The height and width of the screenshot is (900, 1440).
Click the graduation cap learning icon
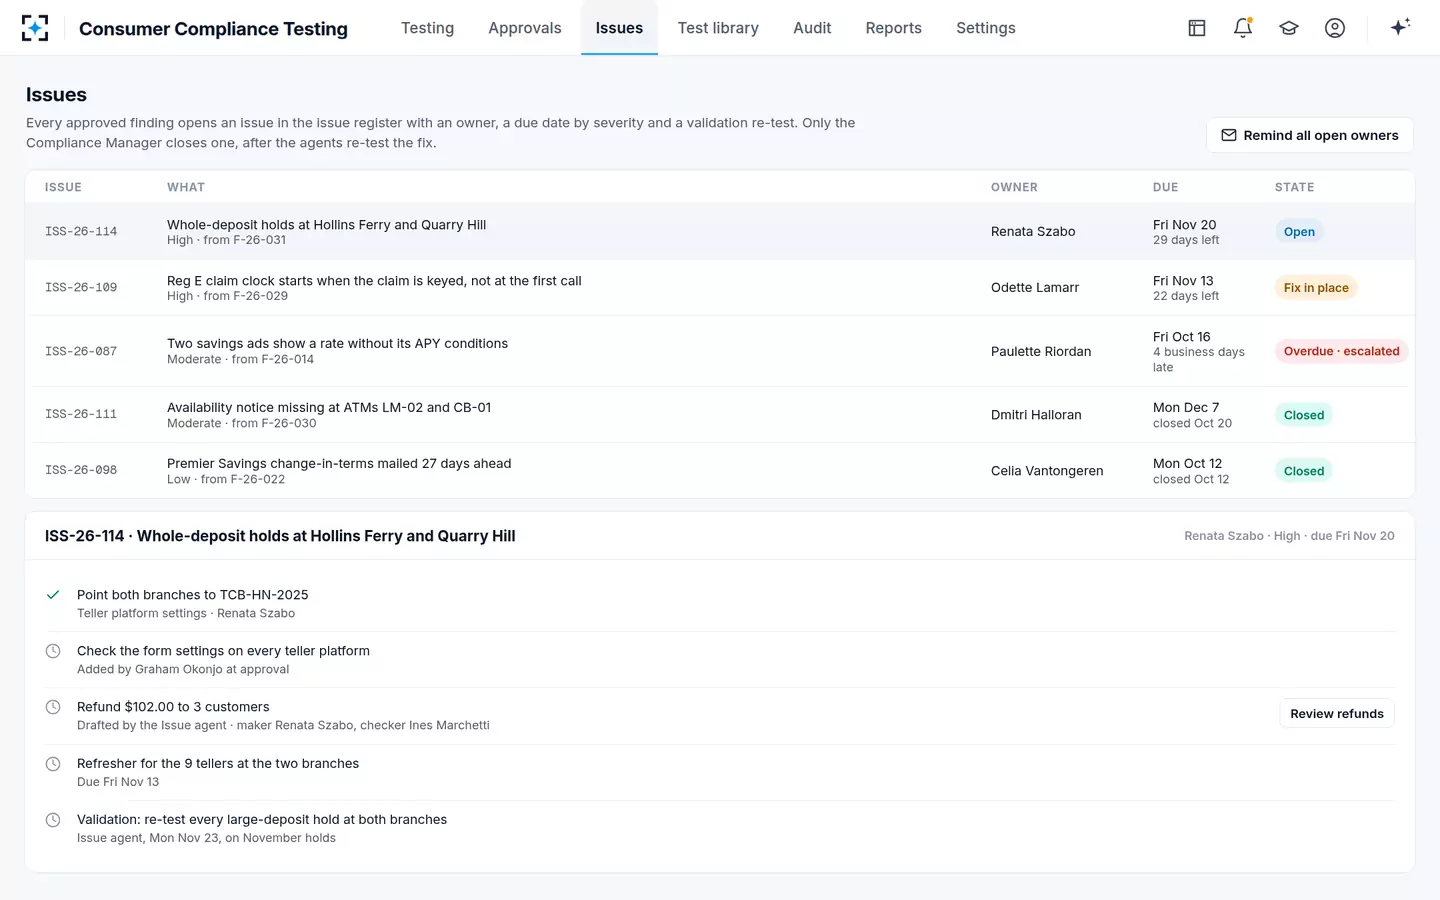pos(1289,28)
